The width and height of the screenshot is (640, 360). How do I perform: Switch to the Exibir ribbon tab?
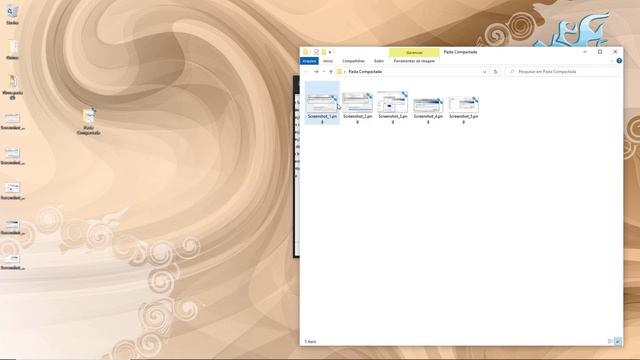click(379, 61)
